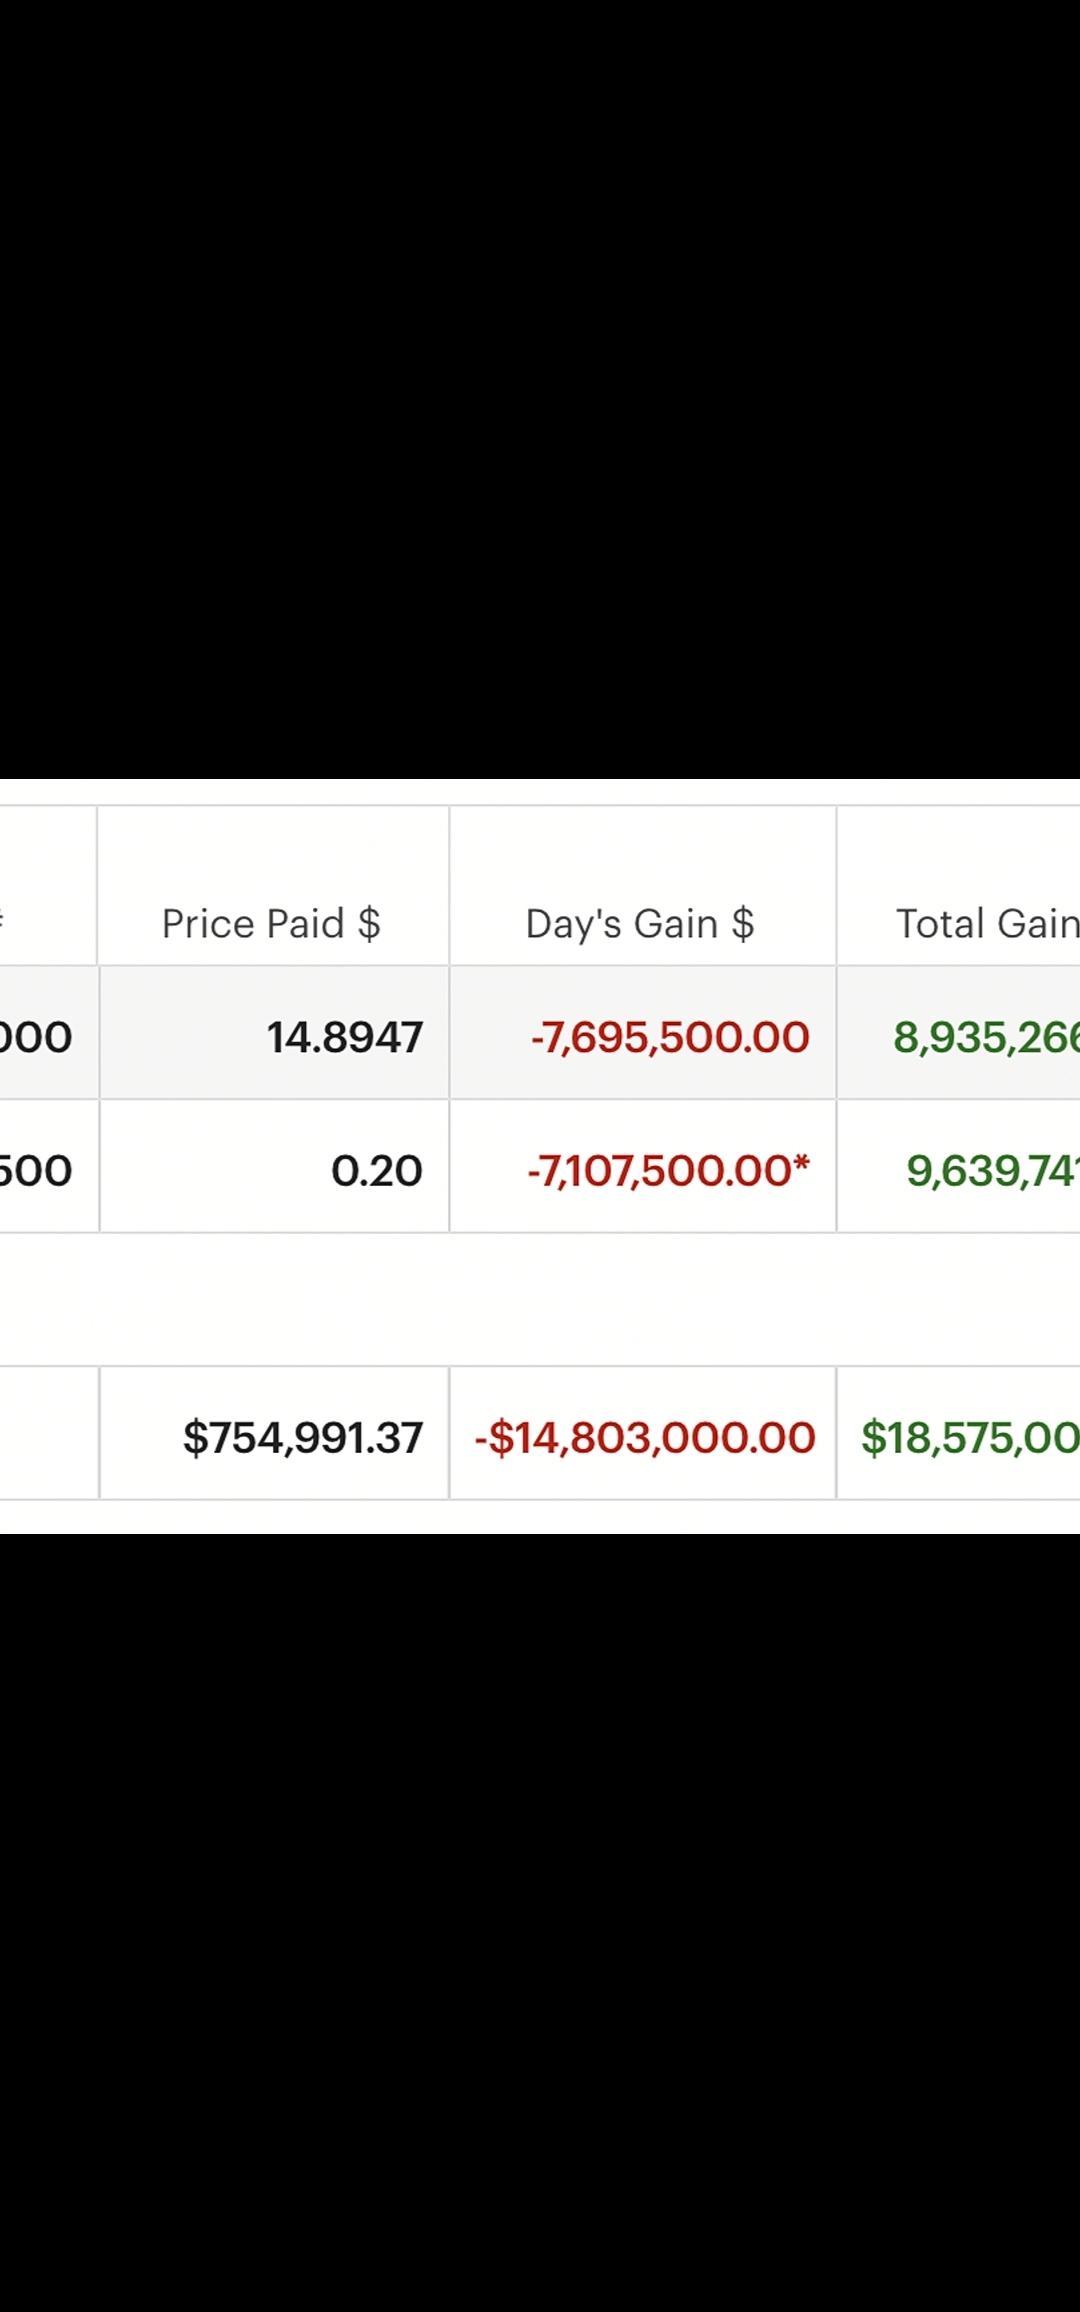Click the -7,107,500.00 day's gain value
Viewport: 1080px width, 2312px height.
(x=659, y=1170)
